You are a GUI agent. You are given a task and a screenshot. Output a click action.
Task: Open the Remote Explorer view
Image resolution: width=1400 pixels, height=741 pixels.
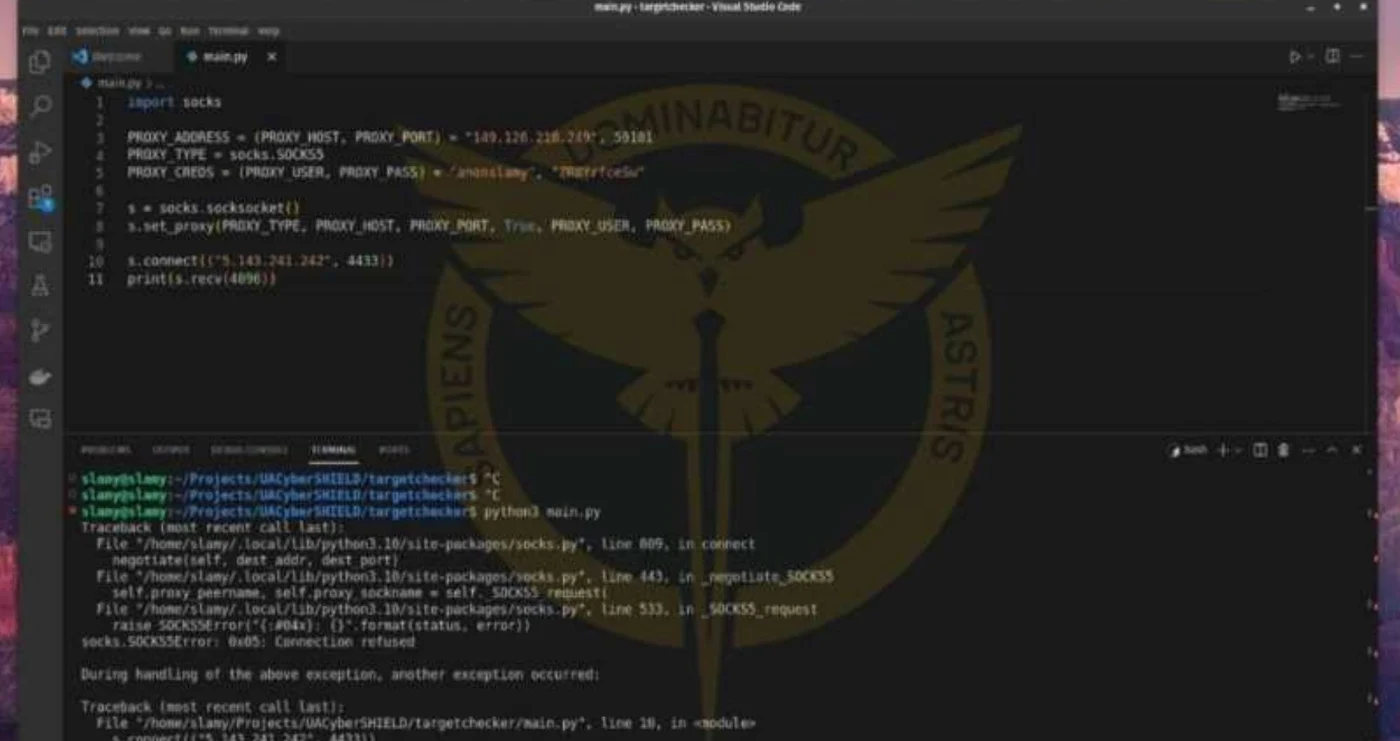click(40, 242)
